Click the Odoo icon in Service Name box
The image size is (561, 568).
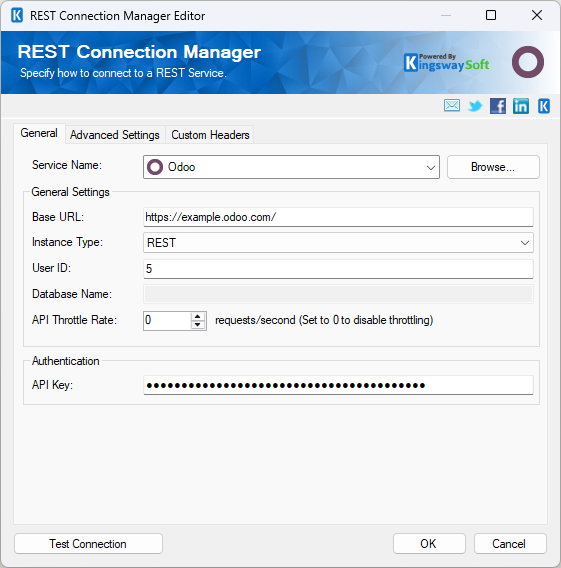coord(155,167)
